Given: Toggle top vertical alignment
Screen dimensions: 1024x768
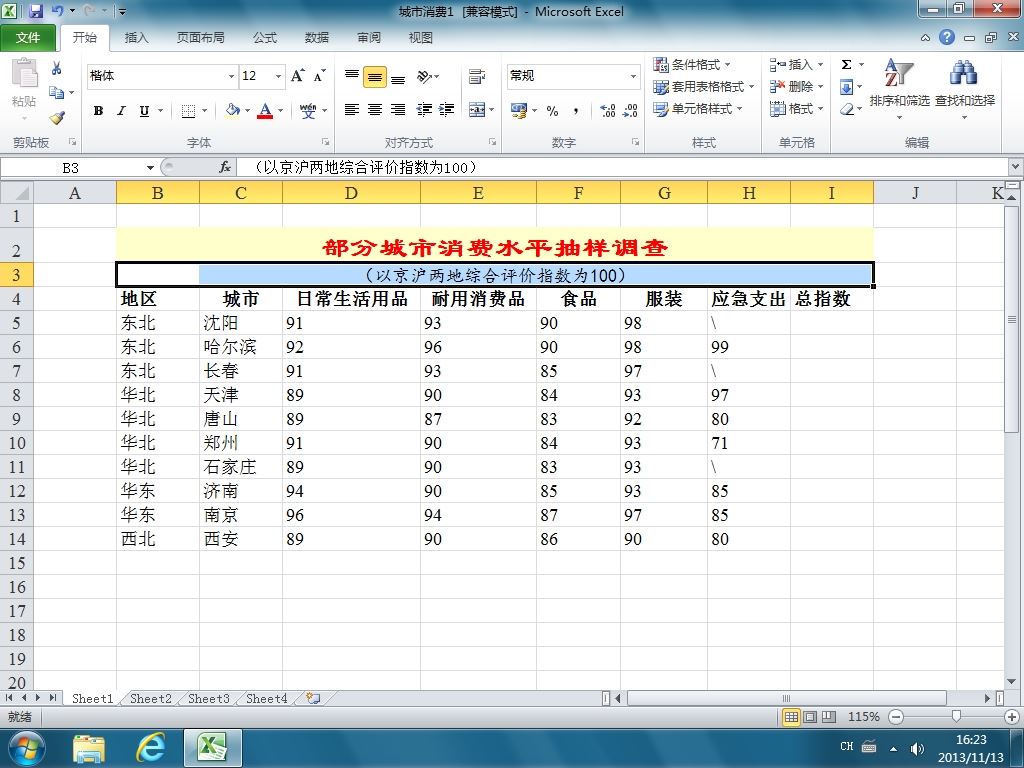Looking at the screenshot, I should pyautogui.click(x=352, y=76).
